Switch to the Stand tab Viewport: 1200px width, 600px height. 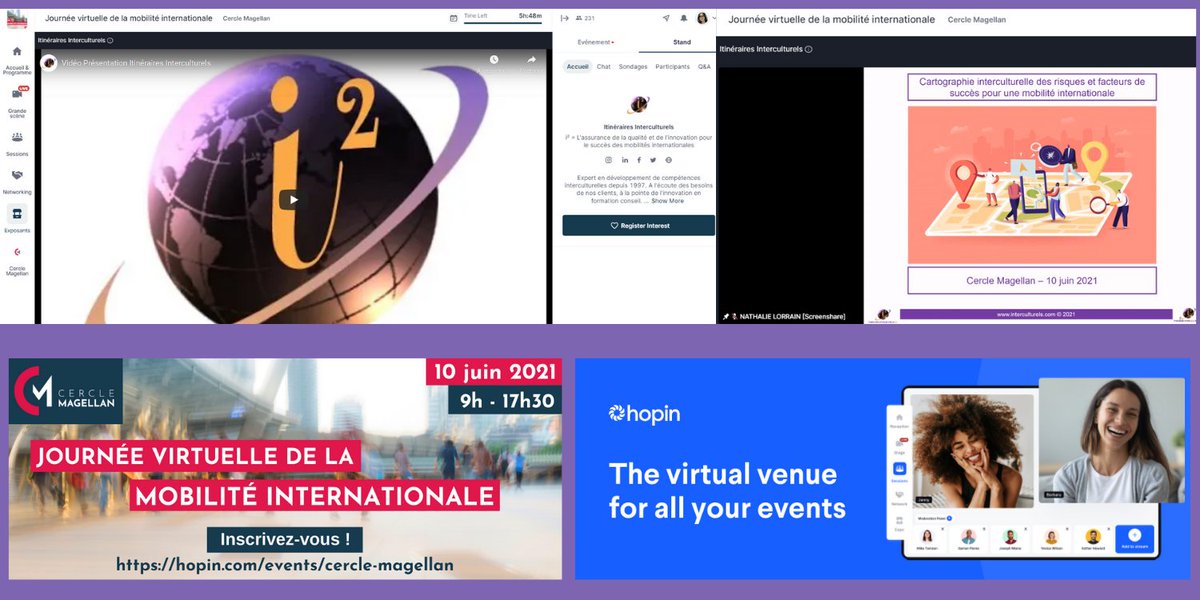682,42
